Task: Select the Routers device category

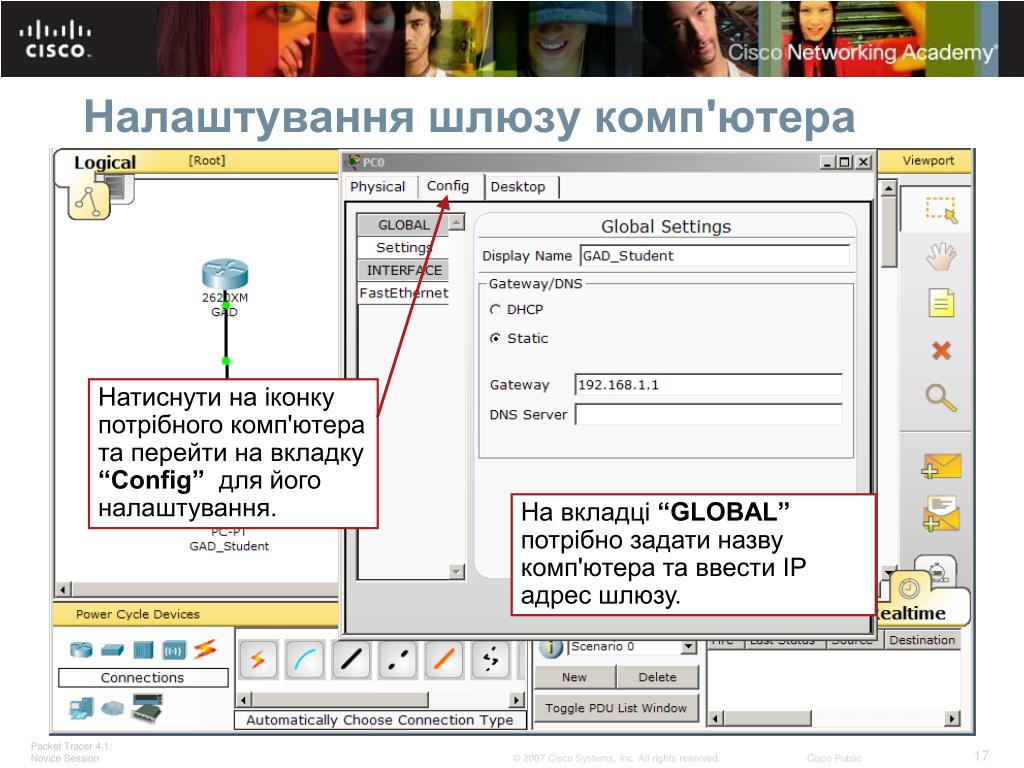Action: coord(81,650)
